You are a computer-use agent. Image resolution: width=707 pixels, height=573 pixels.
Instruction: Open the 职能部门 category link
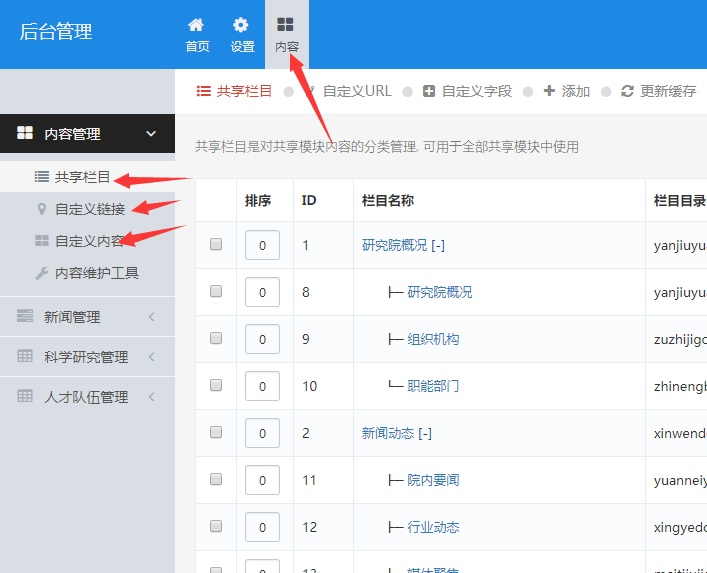click(x=433, y=386)
